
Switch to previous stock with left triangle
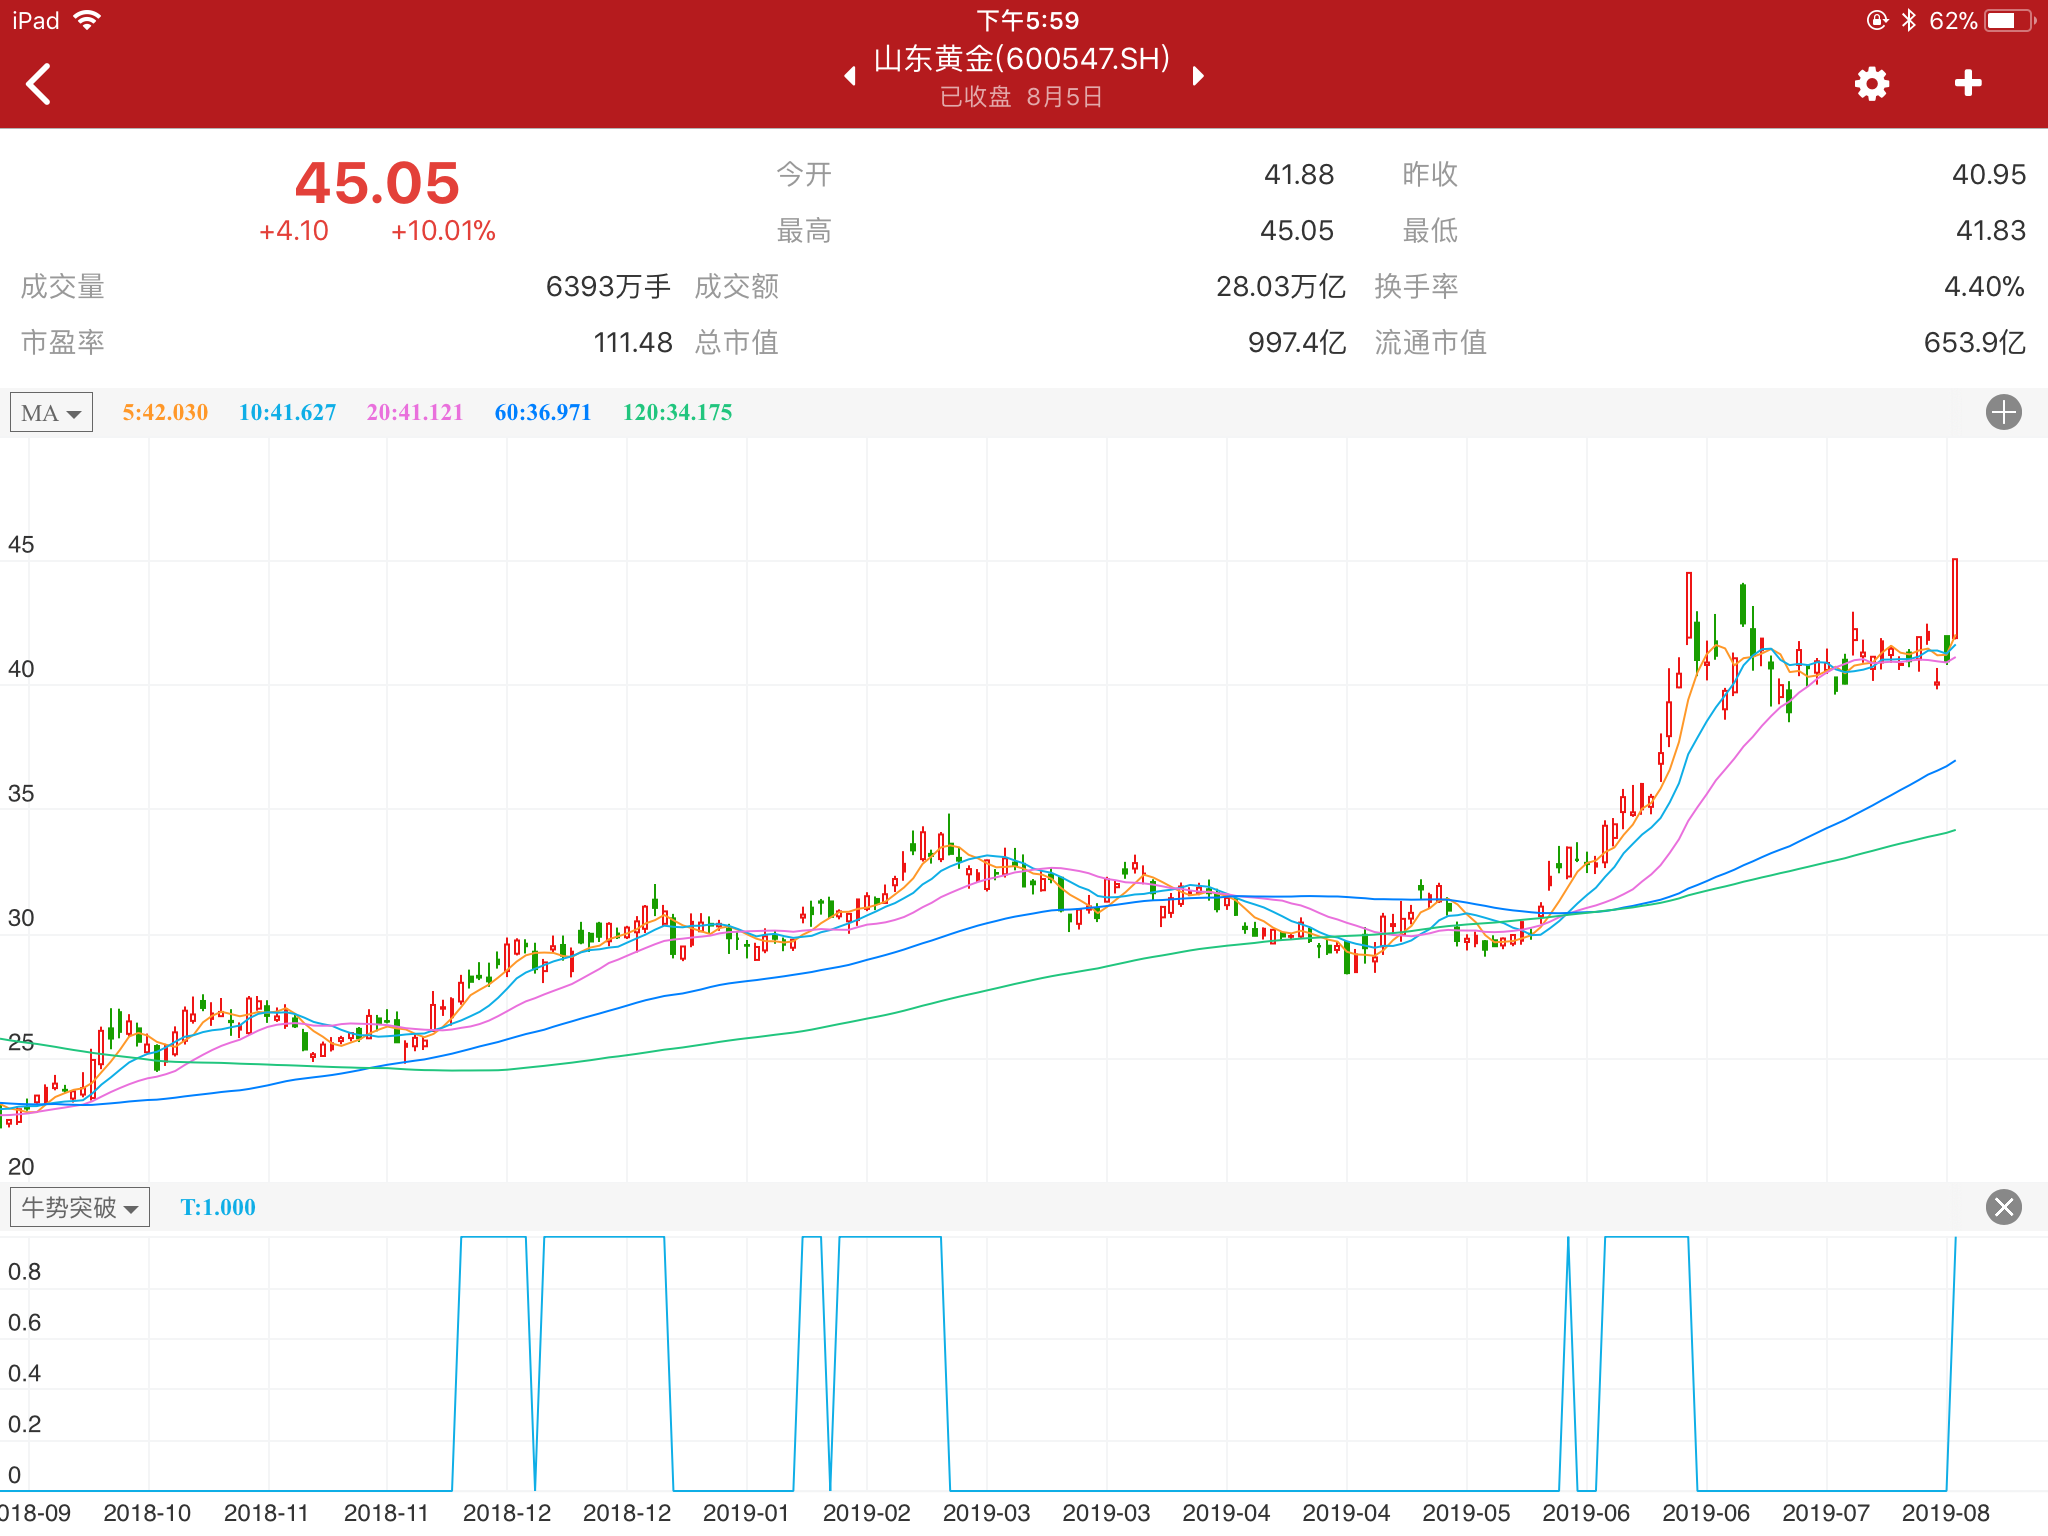click(850, 76)
